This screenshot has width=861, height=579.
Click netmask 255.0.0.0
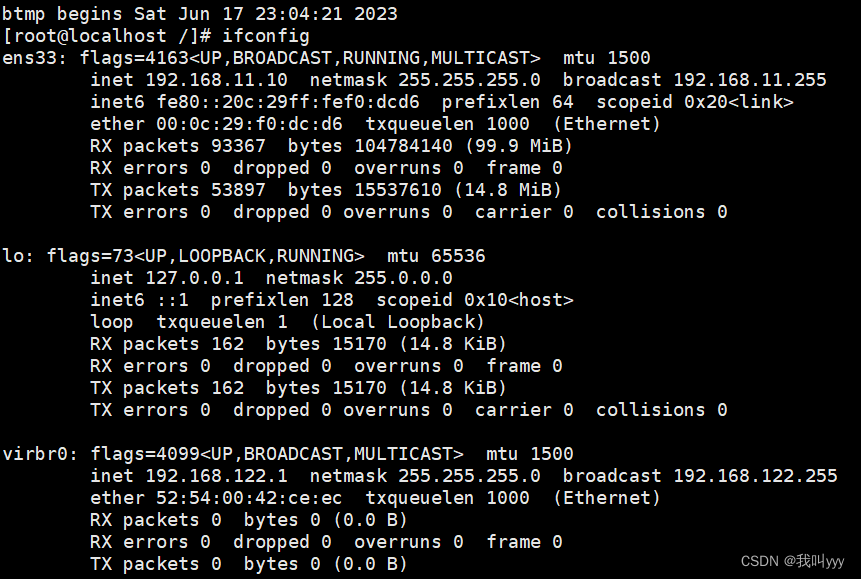(x=403, y=278)
